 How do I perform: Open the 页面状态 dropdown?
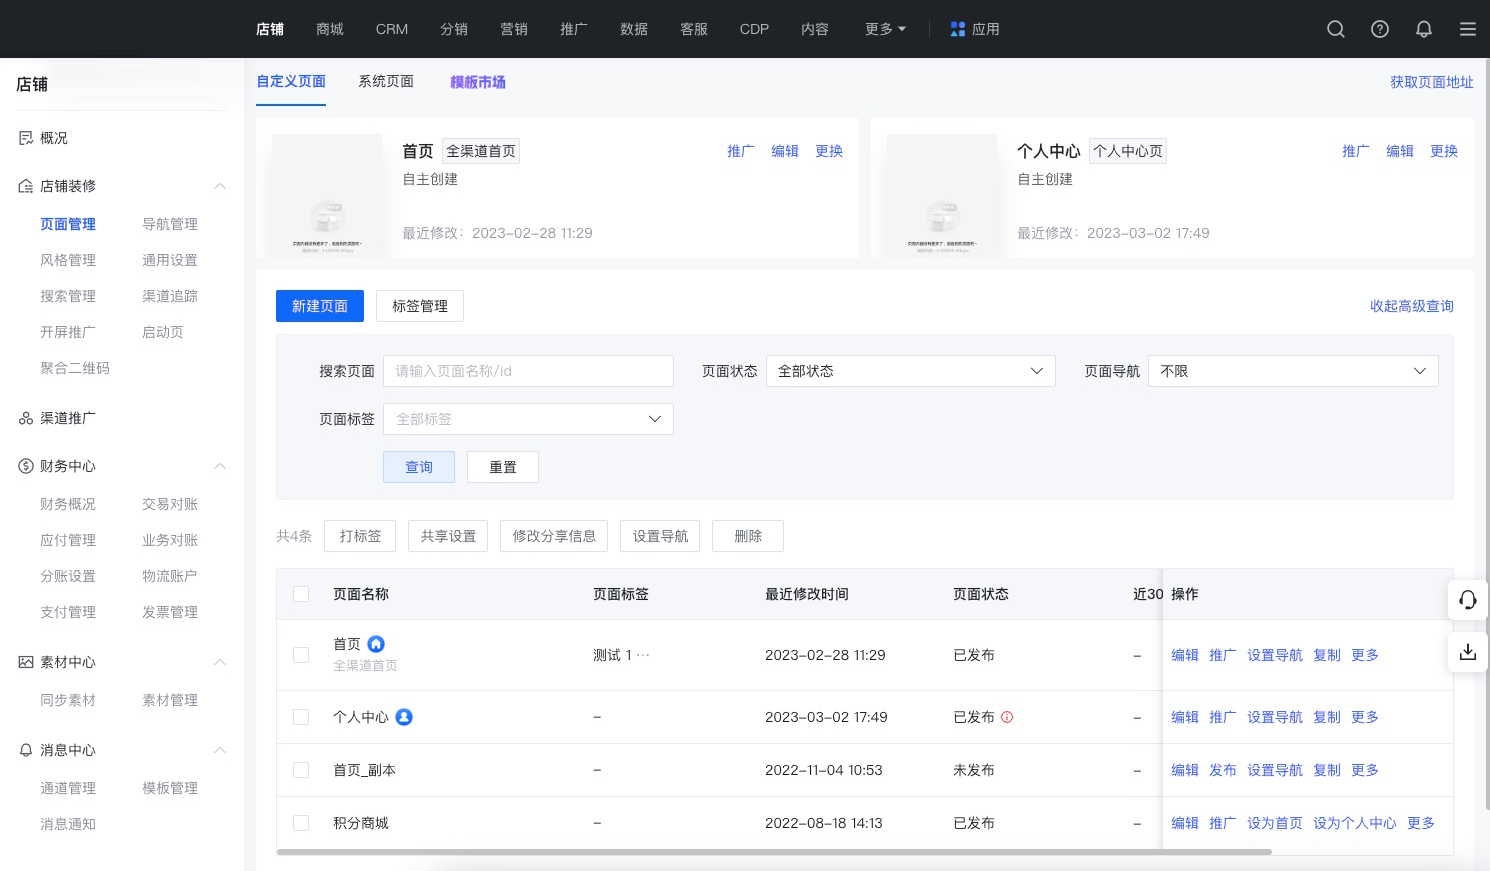910,371
